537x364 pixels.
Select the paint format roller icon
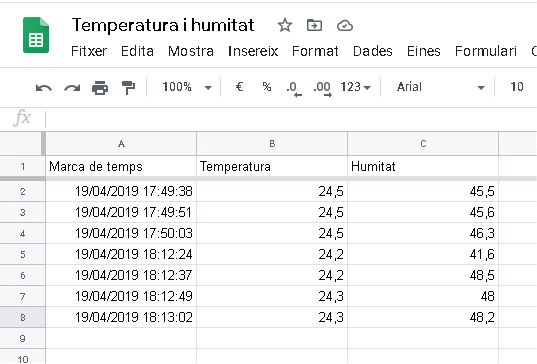pos(128,88)
